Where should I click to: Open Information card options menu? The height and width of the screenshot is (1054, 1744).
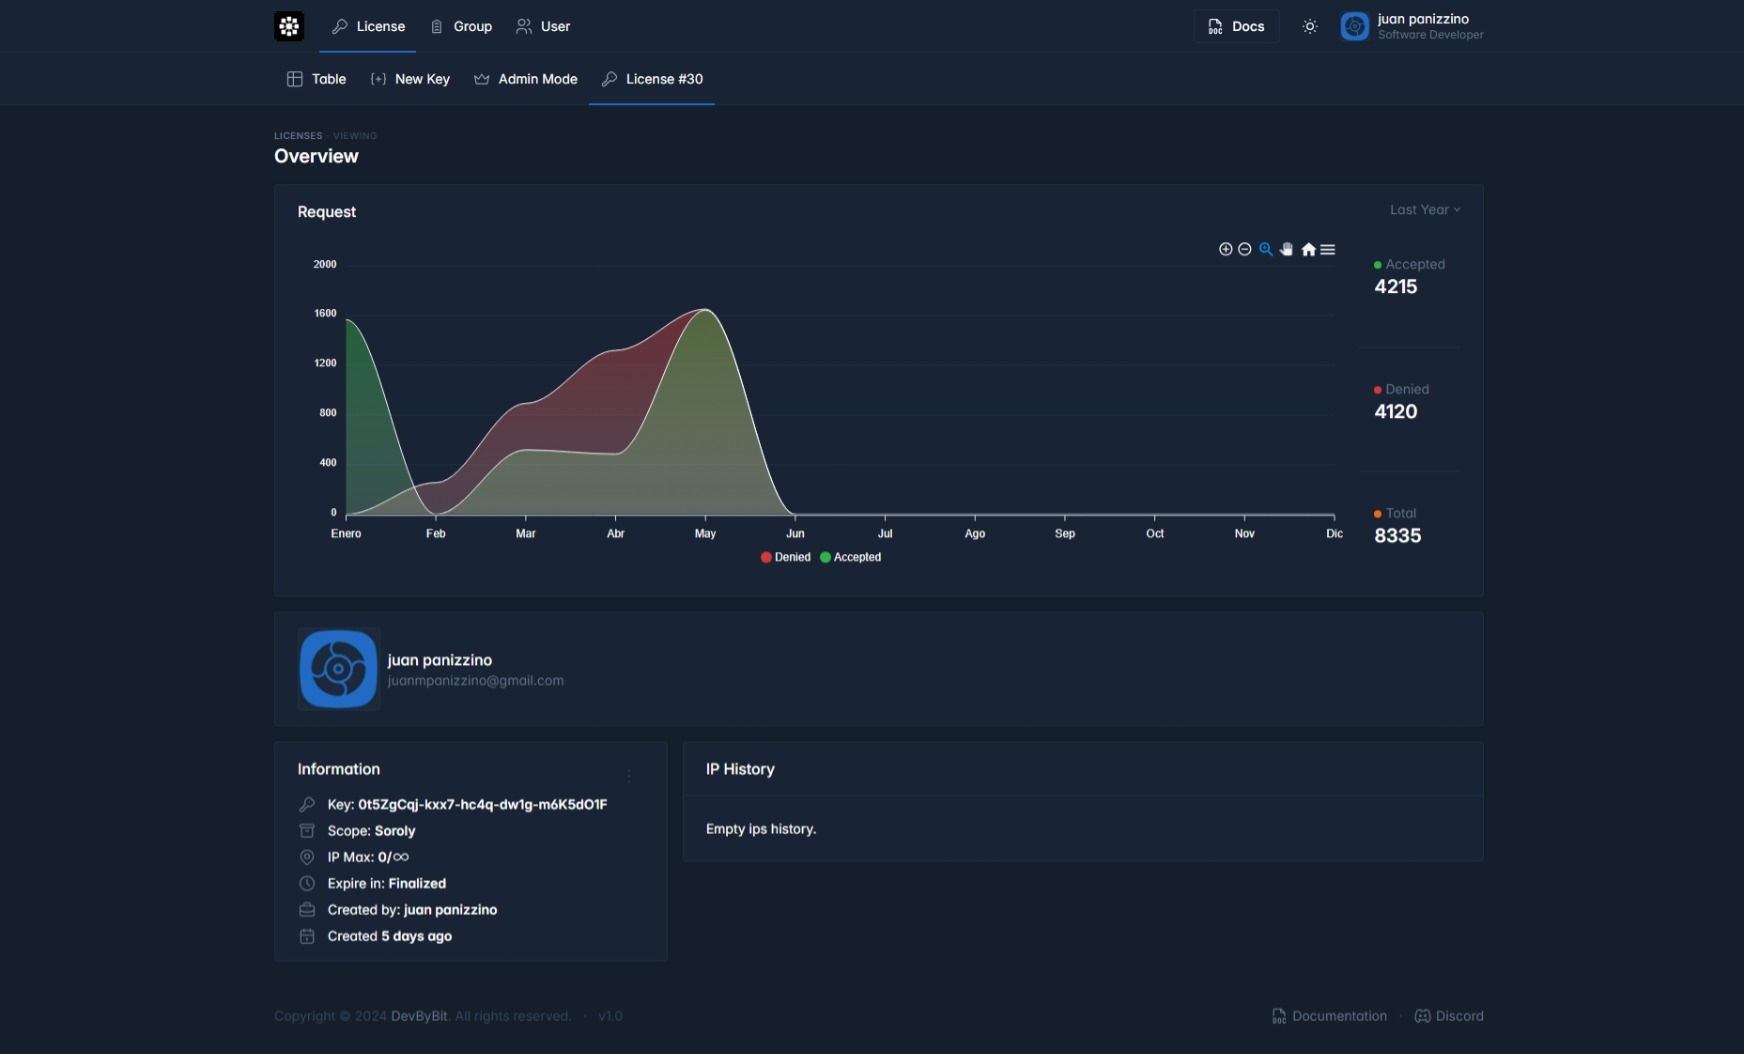[x=629, y=776]
